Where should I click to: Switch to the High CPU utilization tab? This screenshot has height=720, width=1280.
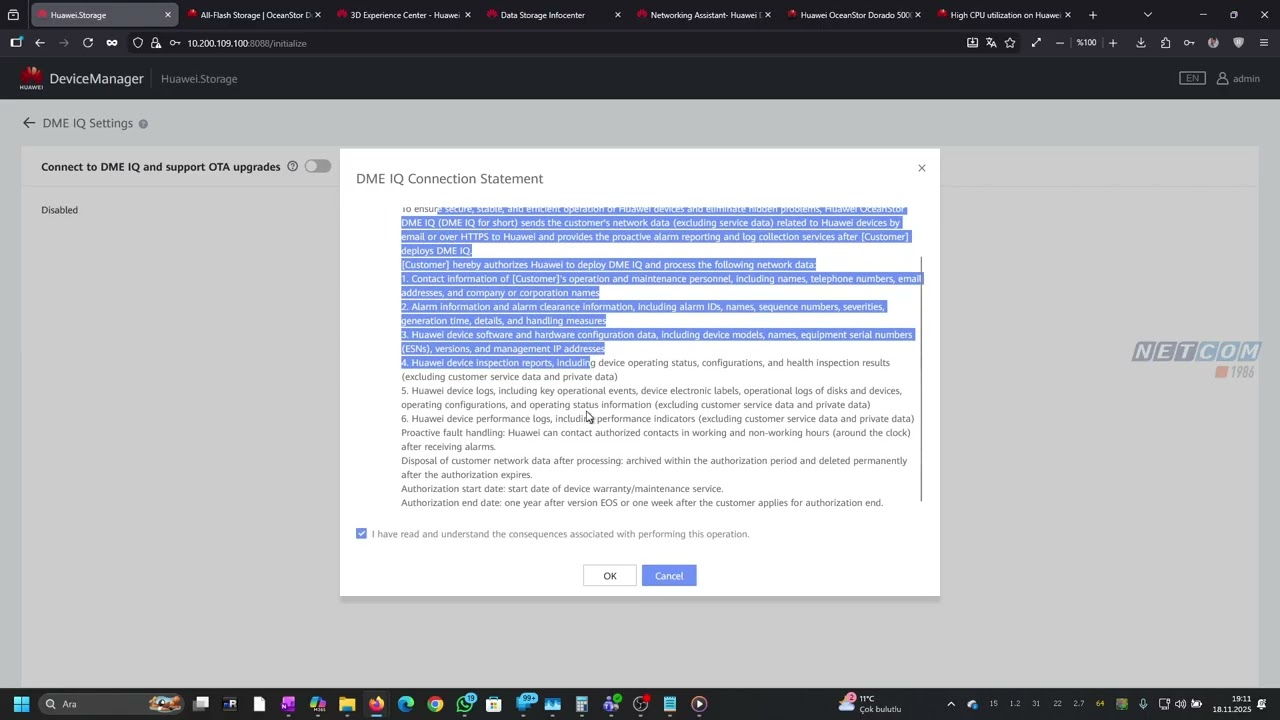(1003, 15)
